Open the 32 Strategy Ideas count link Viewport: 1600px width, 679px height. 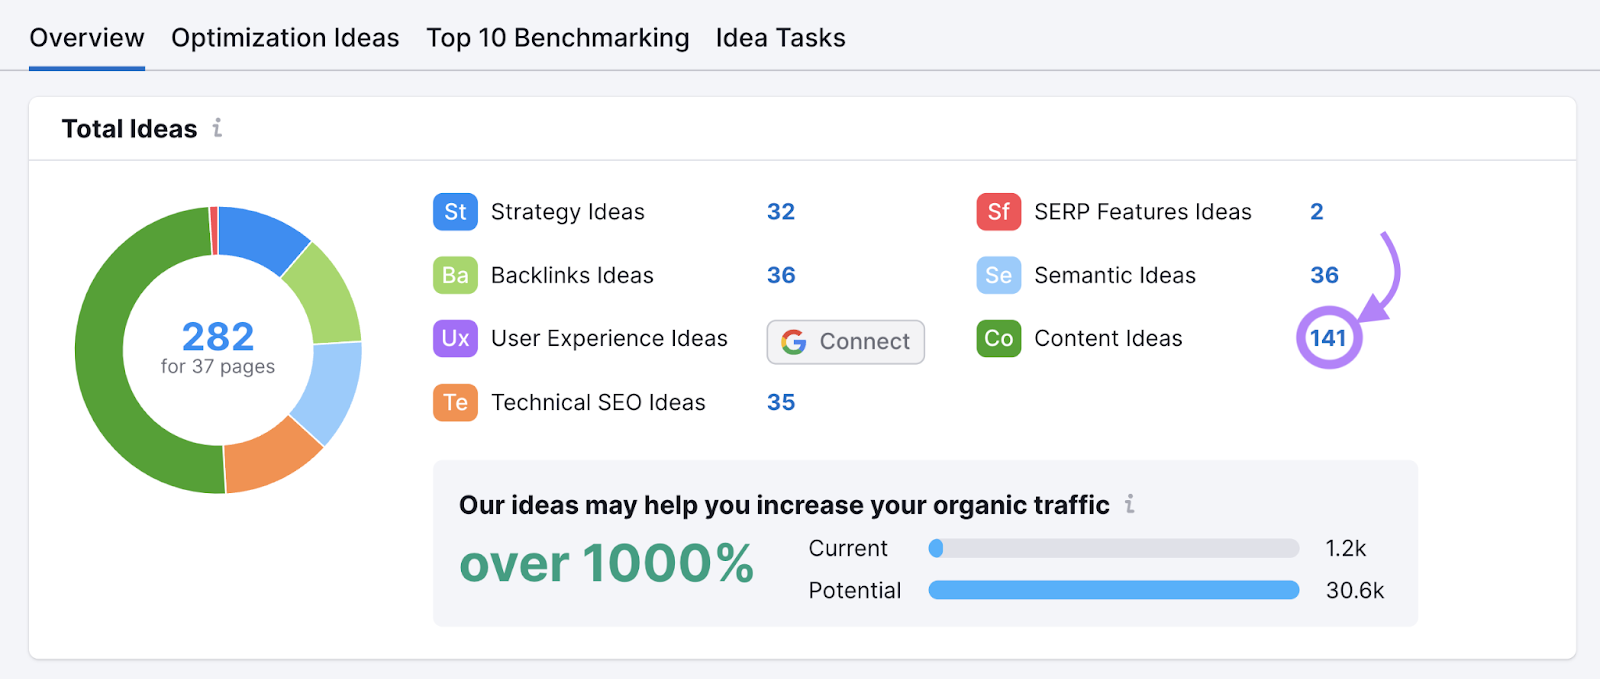(780, 212)
